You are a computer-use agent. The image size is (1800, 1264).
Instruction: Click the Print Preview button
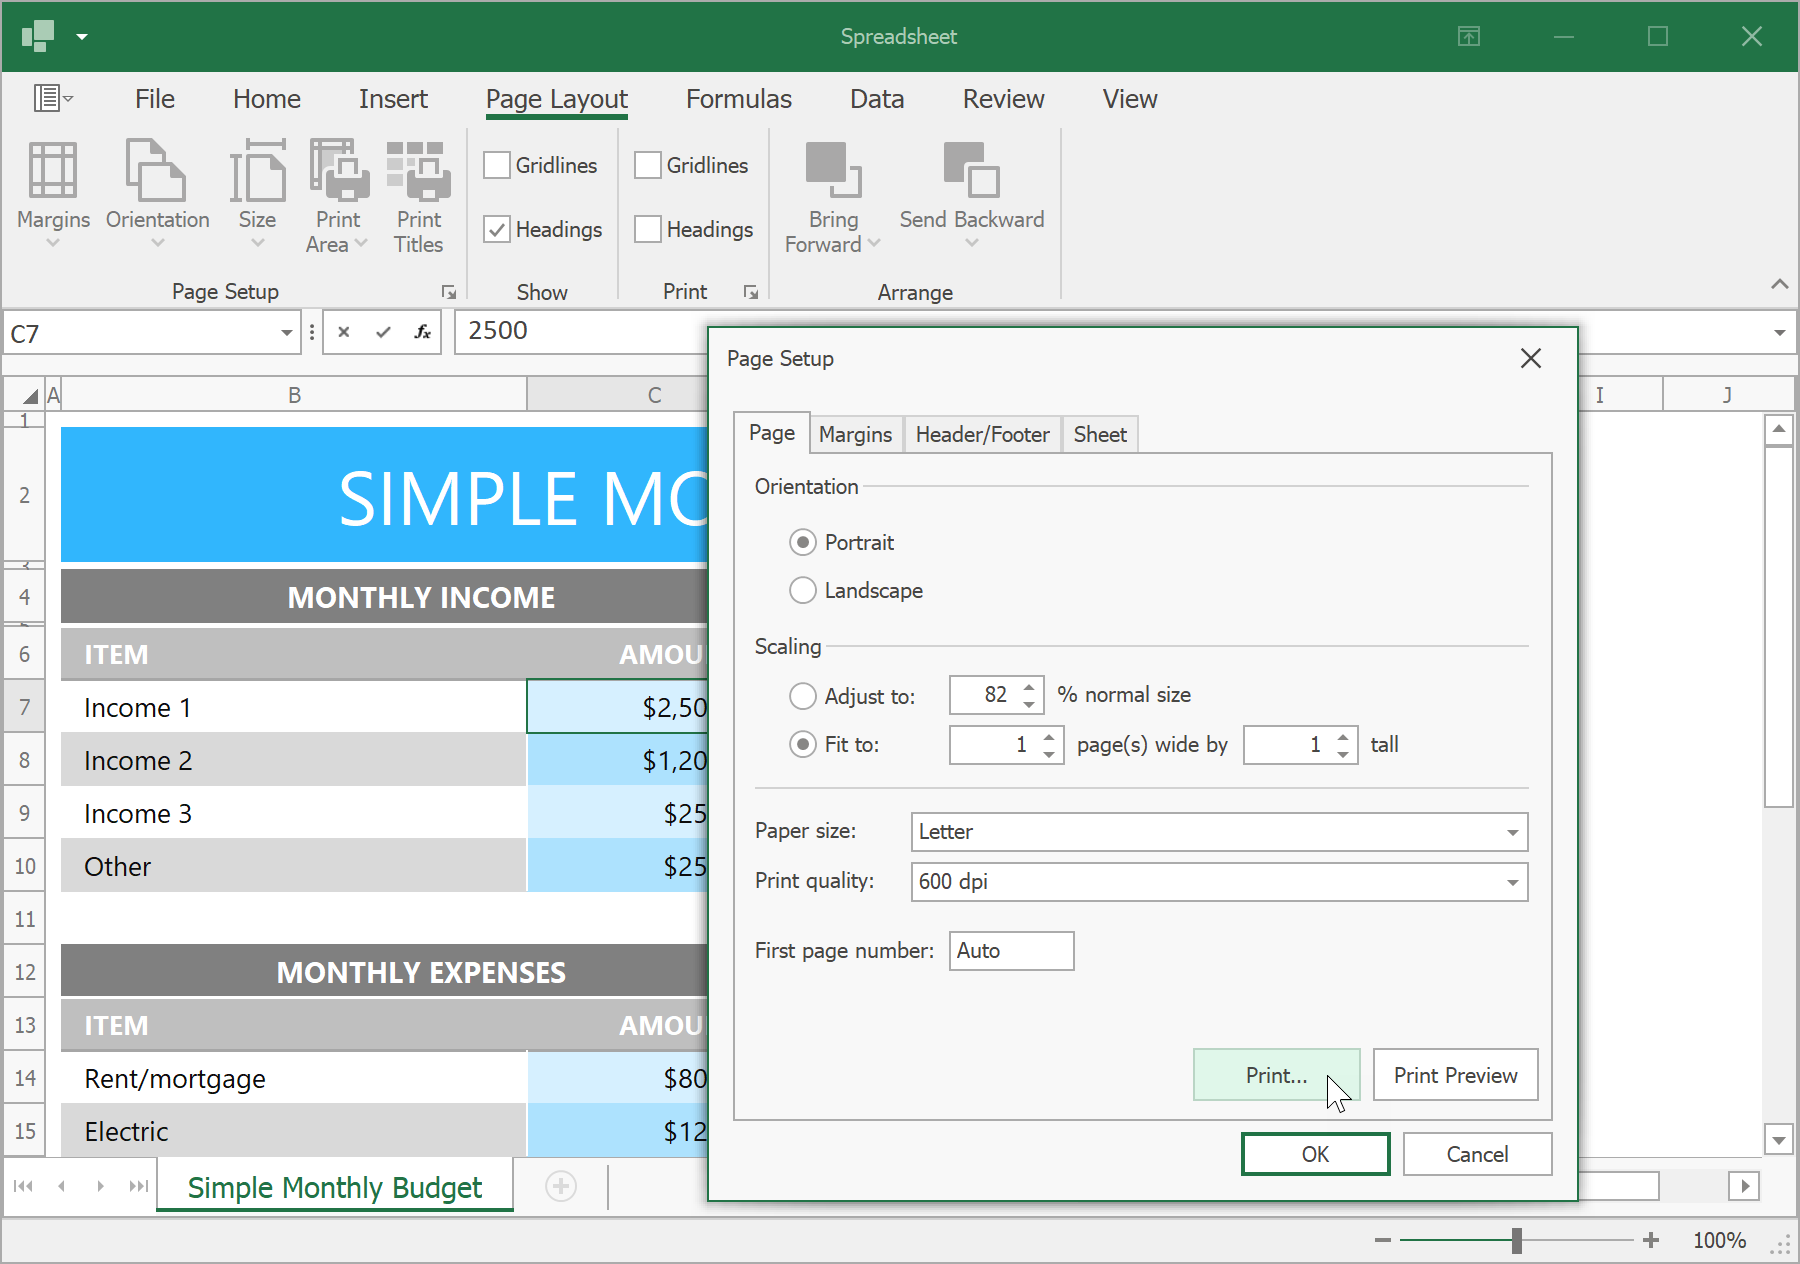[x=1455, y=1075]
